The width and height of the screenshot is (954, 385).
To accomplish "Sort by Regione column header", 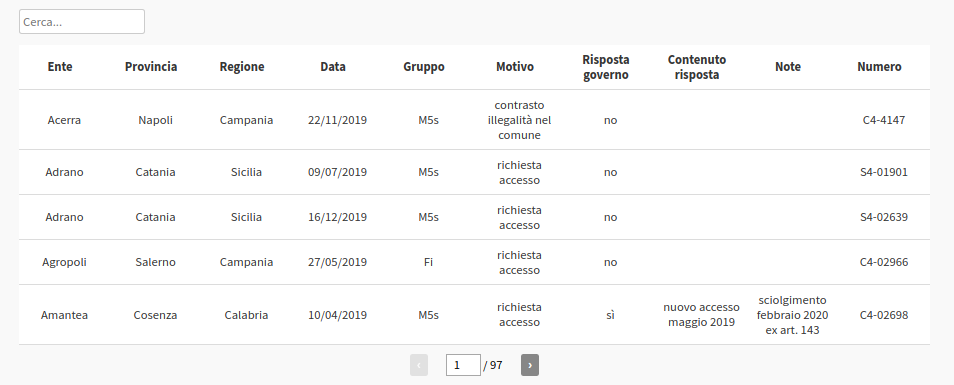I will pyautogui.click(x=242, y=67).
